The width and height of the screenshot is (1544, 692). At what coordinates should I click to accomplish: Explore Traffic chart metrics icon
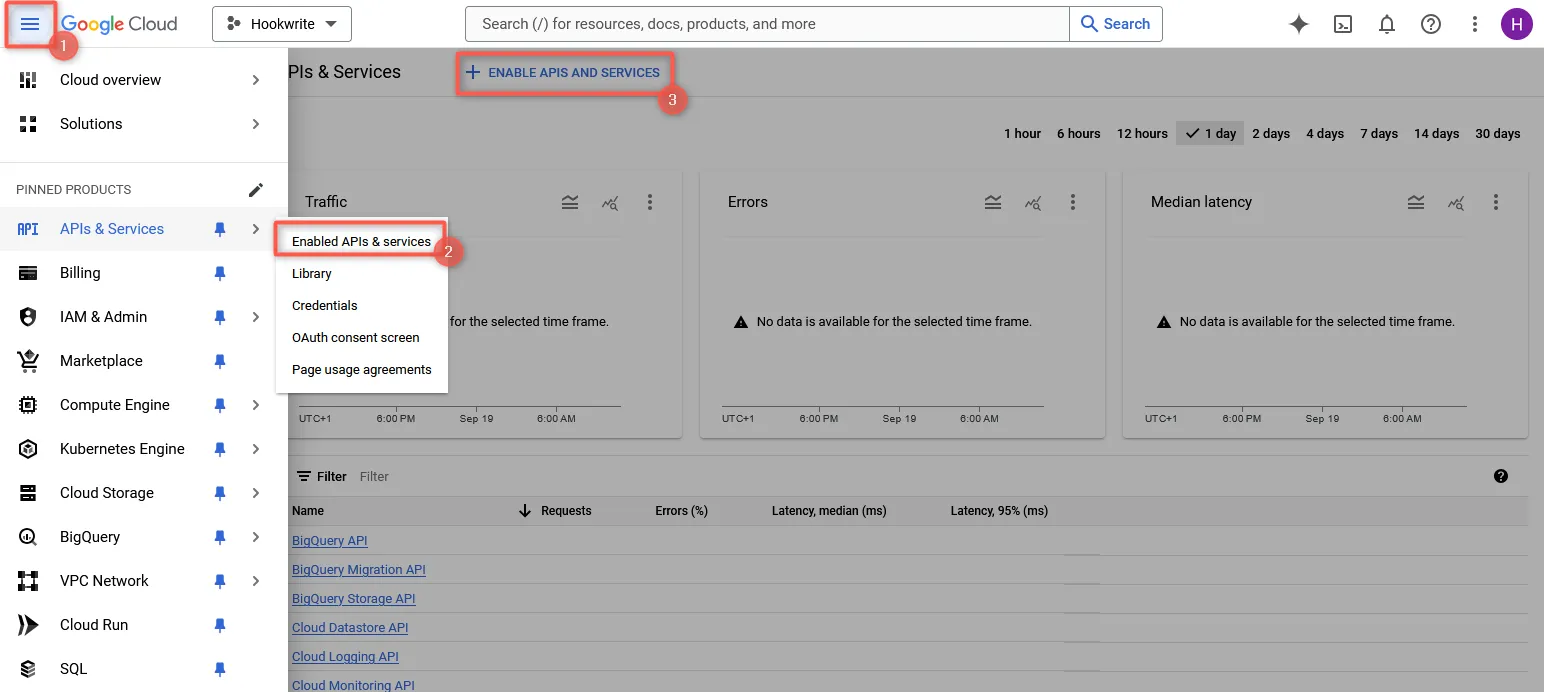coord(610,203)
